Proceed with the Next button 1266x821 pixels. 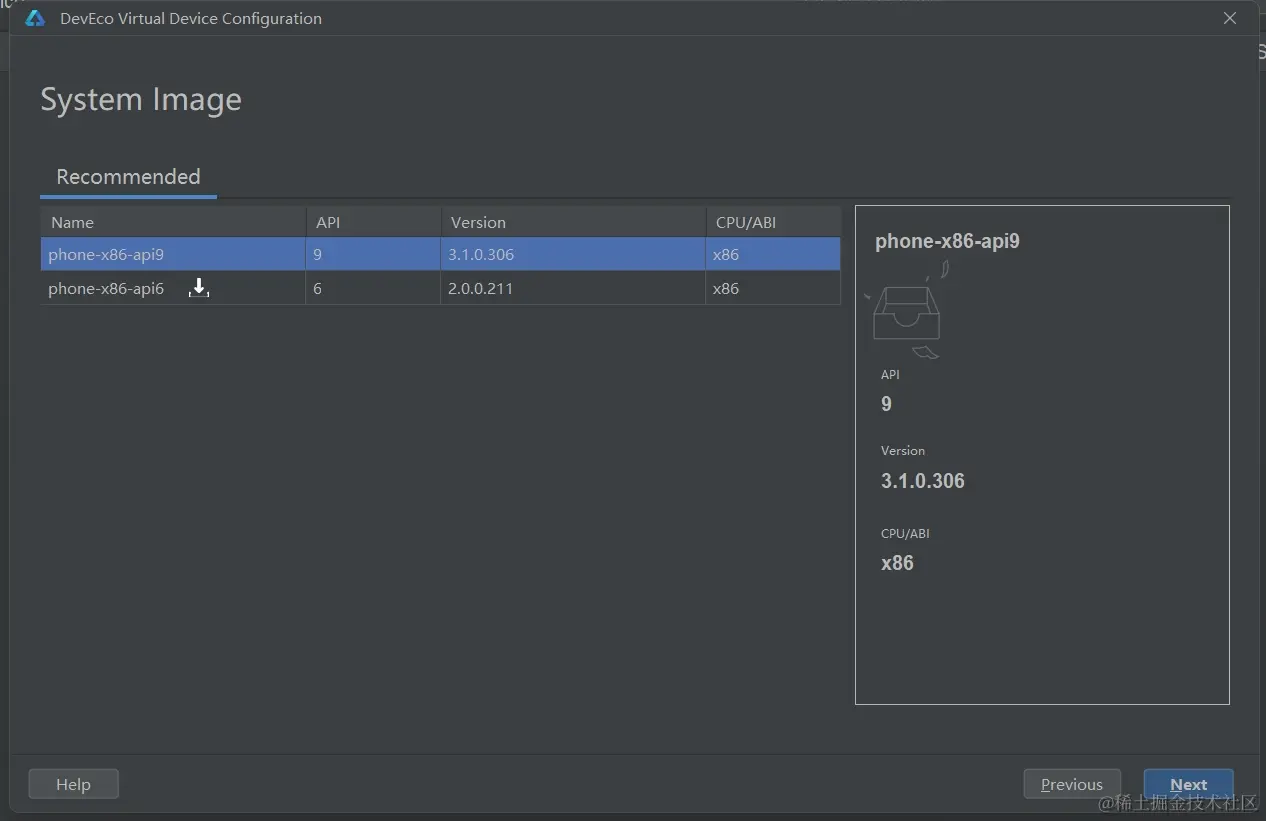pyautogui.click(x=1188, y=784)
